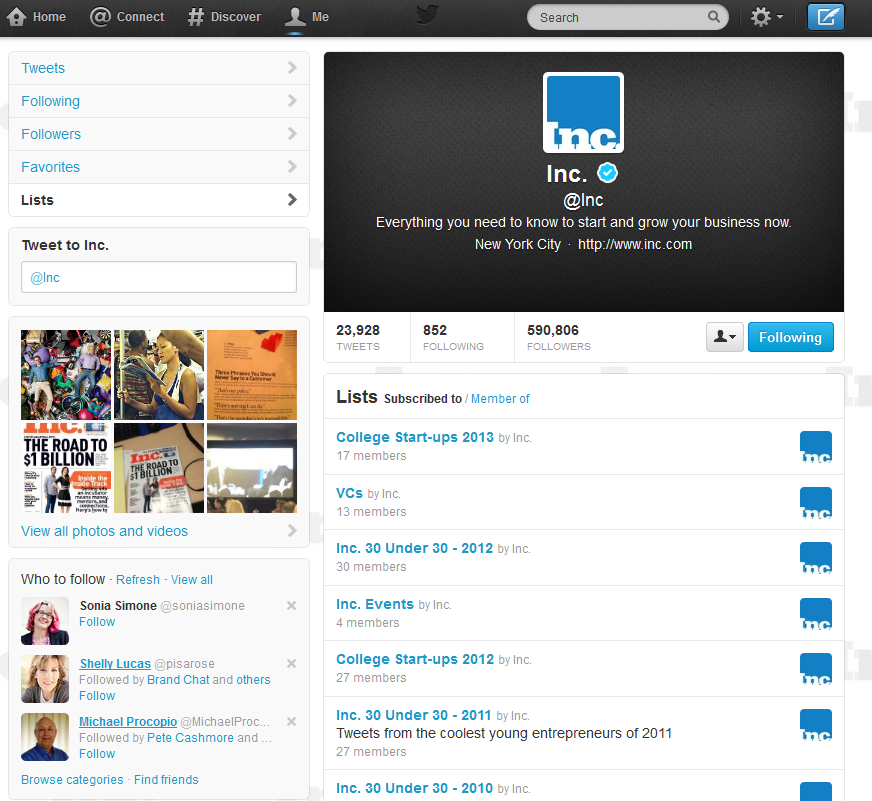
Task: Go to Home in the top navigation
Action: (x=37, y=17)
